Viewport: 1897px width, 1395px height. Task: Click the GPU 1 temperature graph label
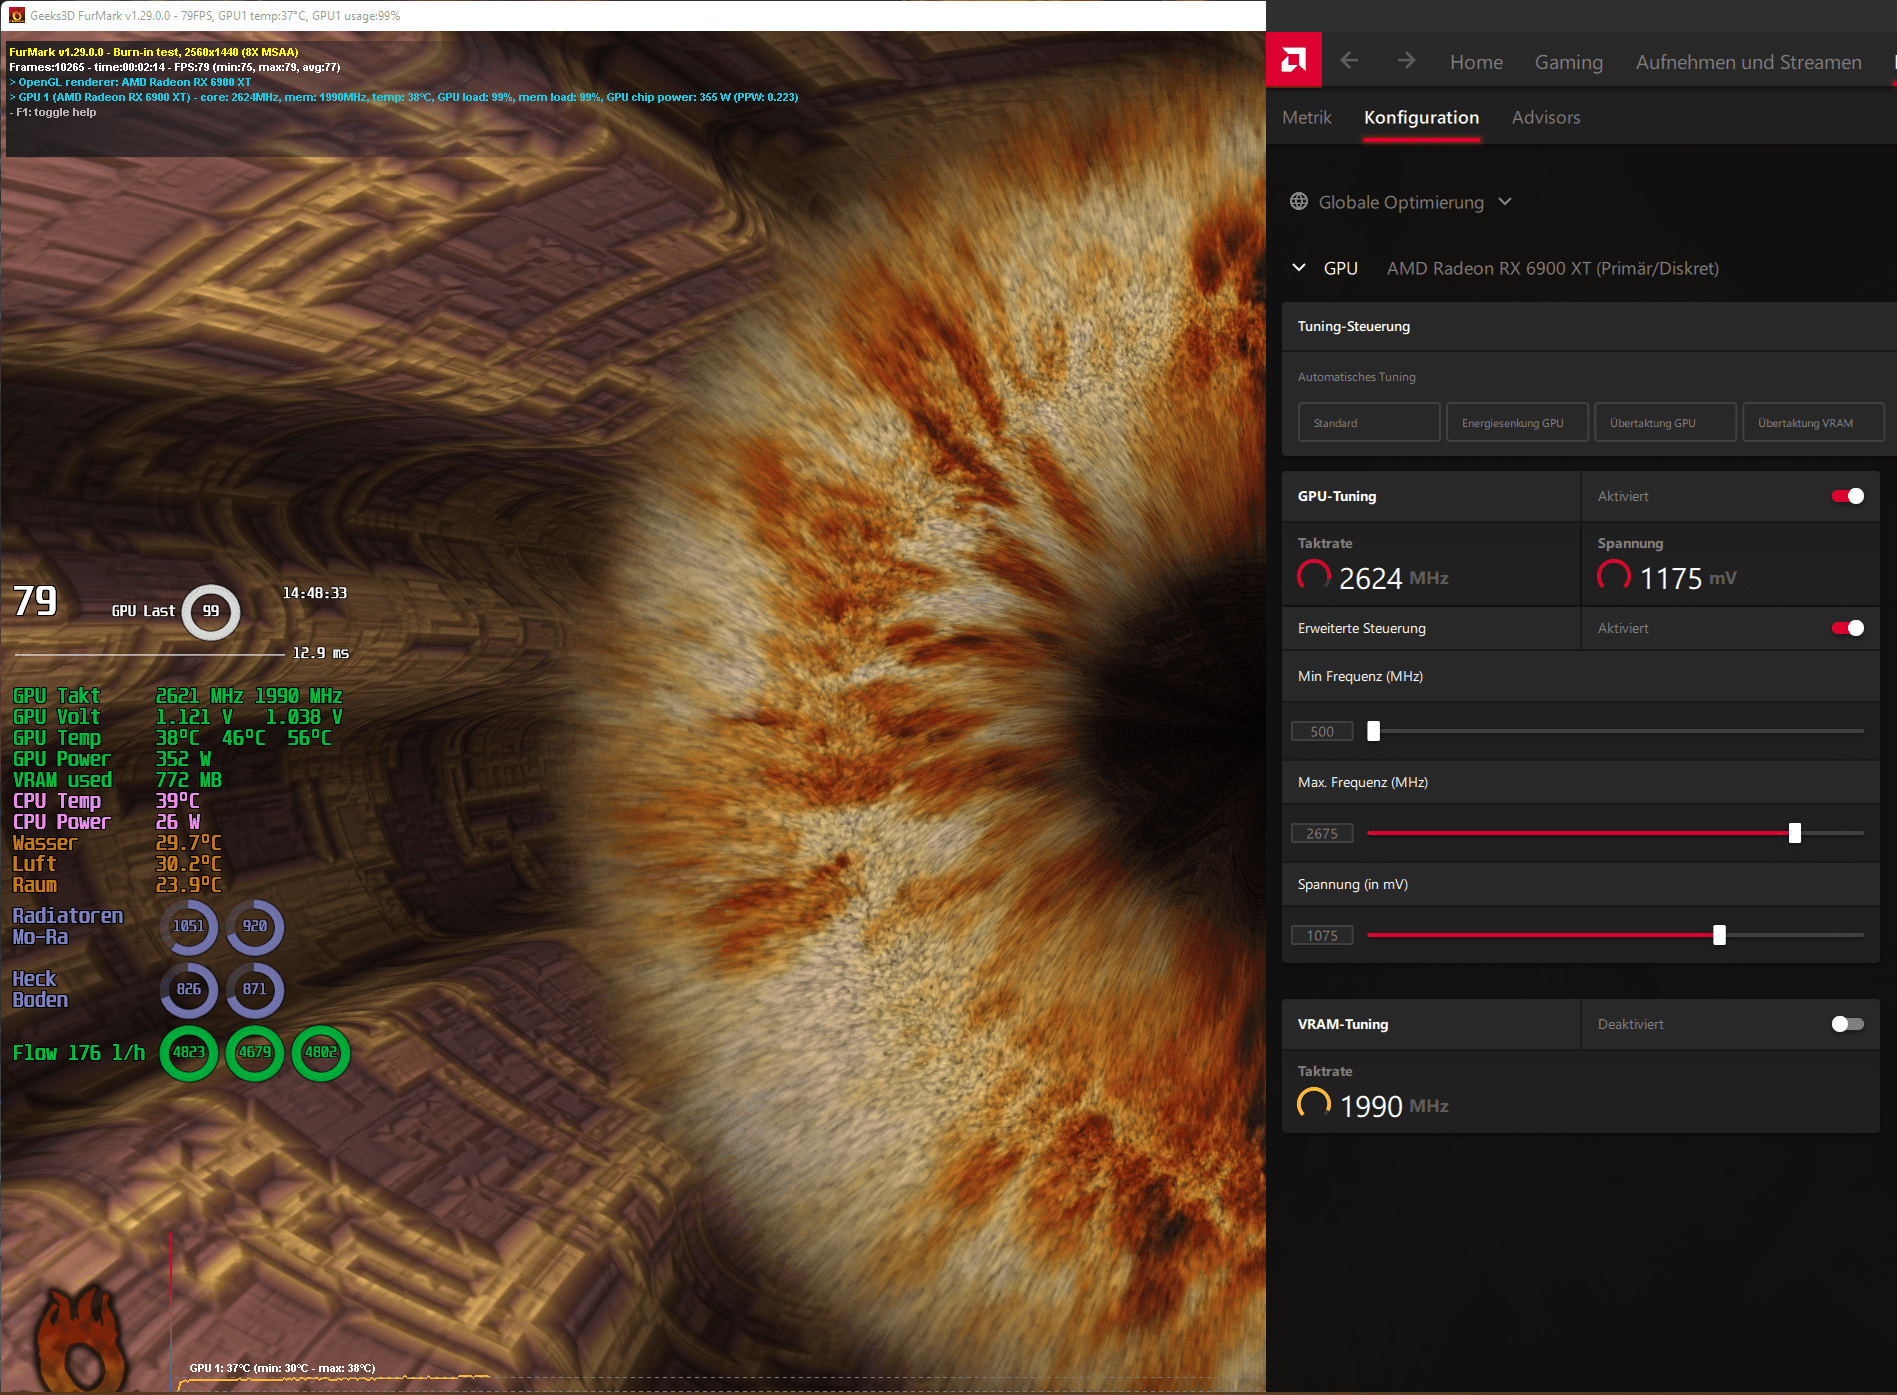pos(282,1368)
